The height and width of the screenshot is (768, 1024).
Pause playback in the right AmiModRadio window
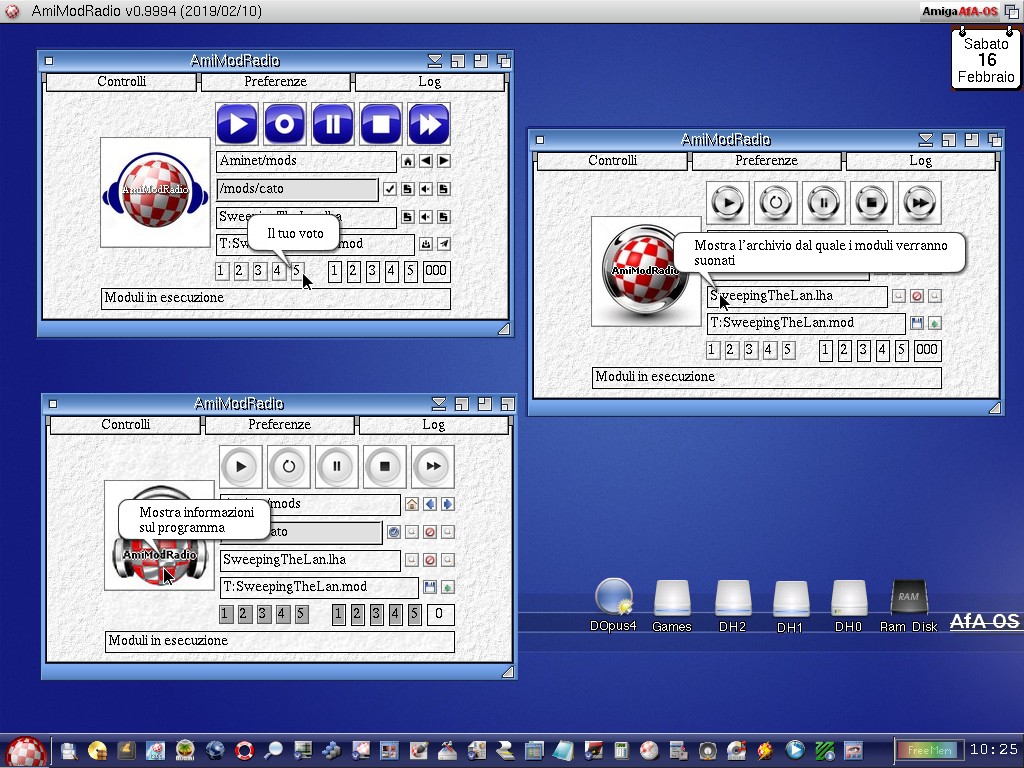[824, 203]
